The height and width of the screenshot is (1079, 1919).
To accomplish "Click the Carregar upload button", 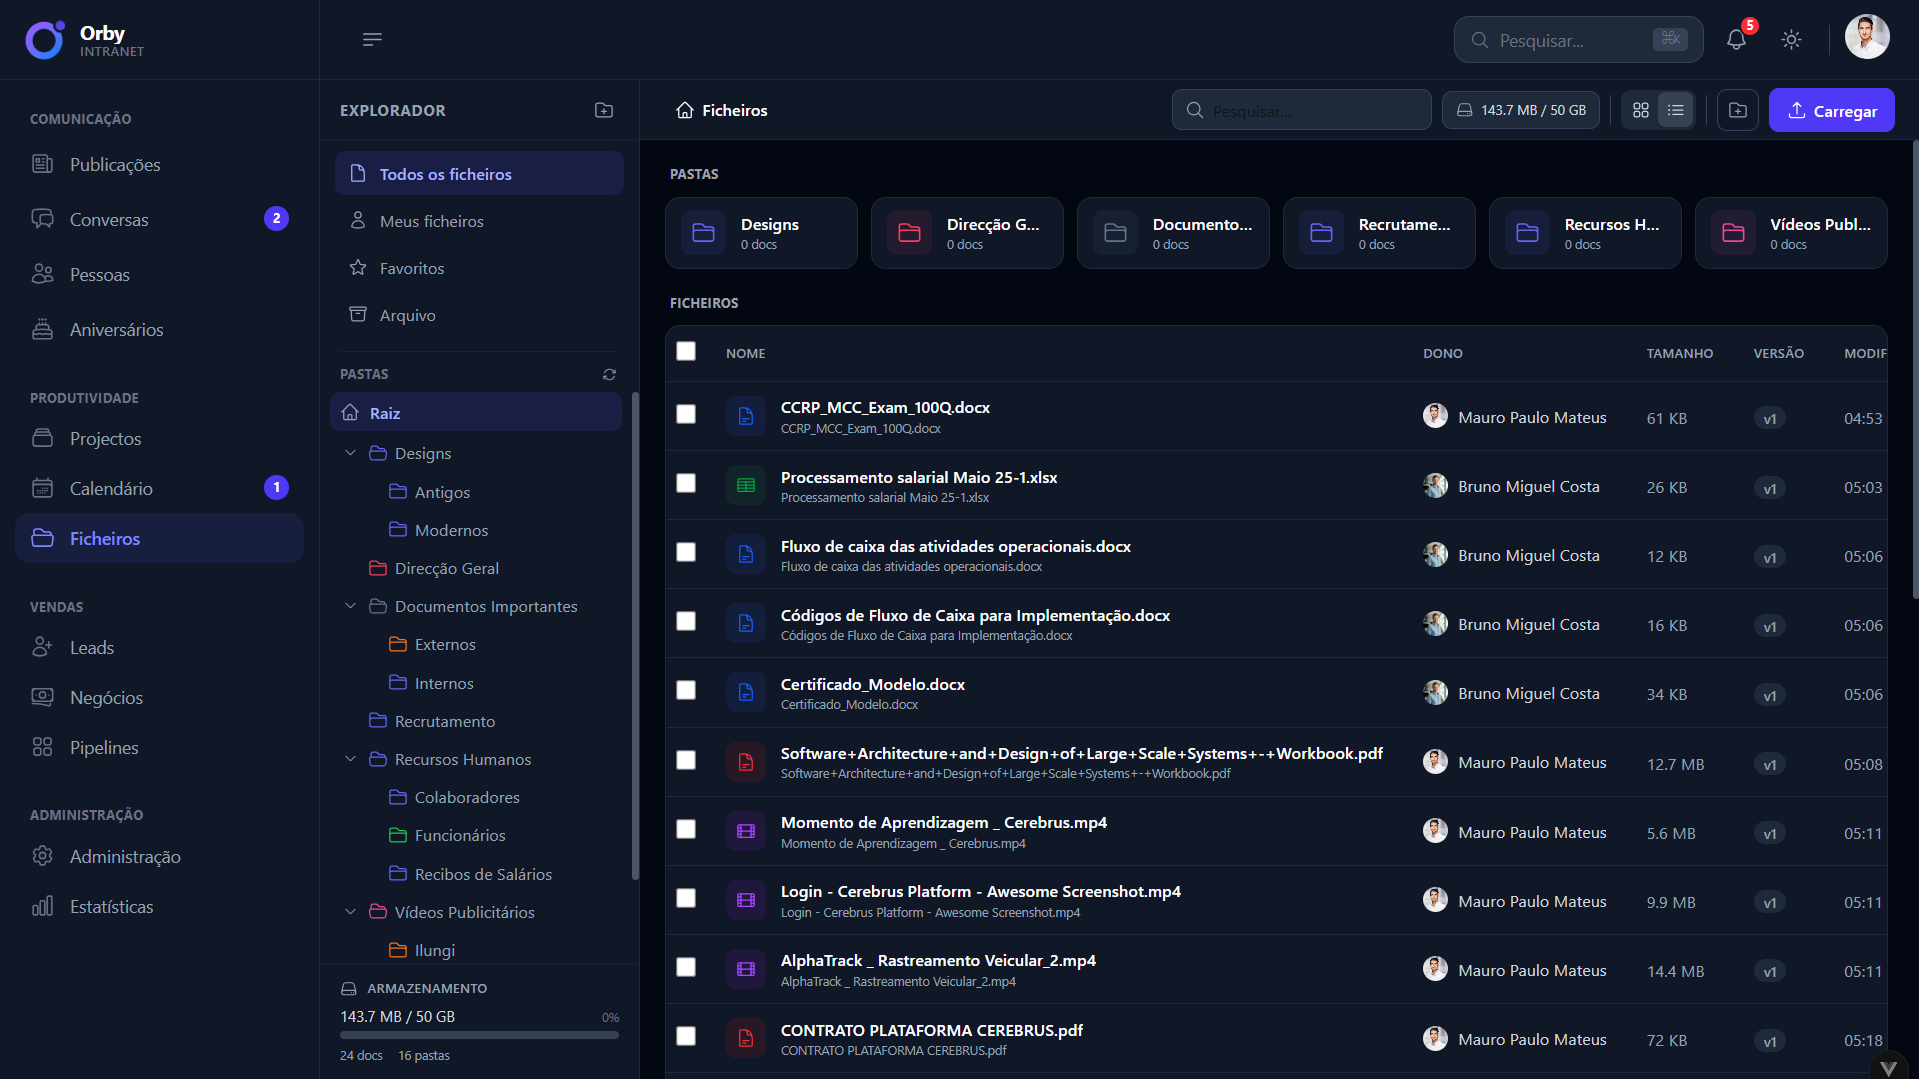I will point(1831,110).
